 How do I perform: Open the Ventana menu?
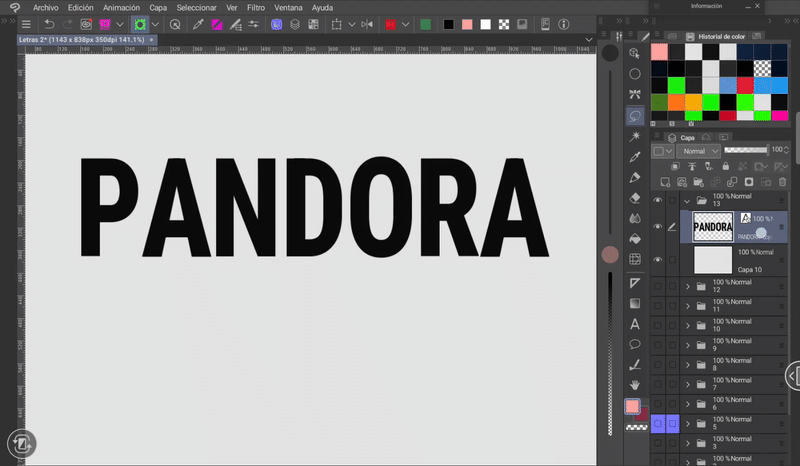(288, 8)
